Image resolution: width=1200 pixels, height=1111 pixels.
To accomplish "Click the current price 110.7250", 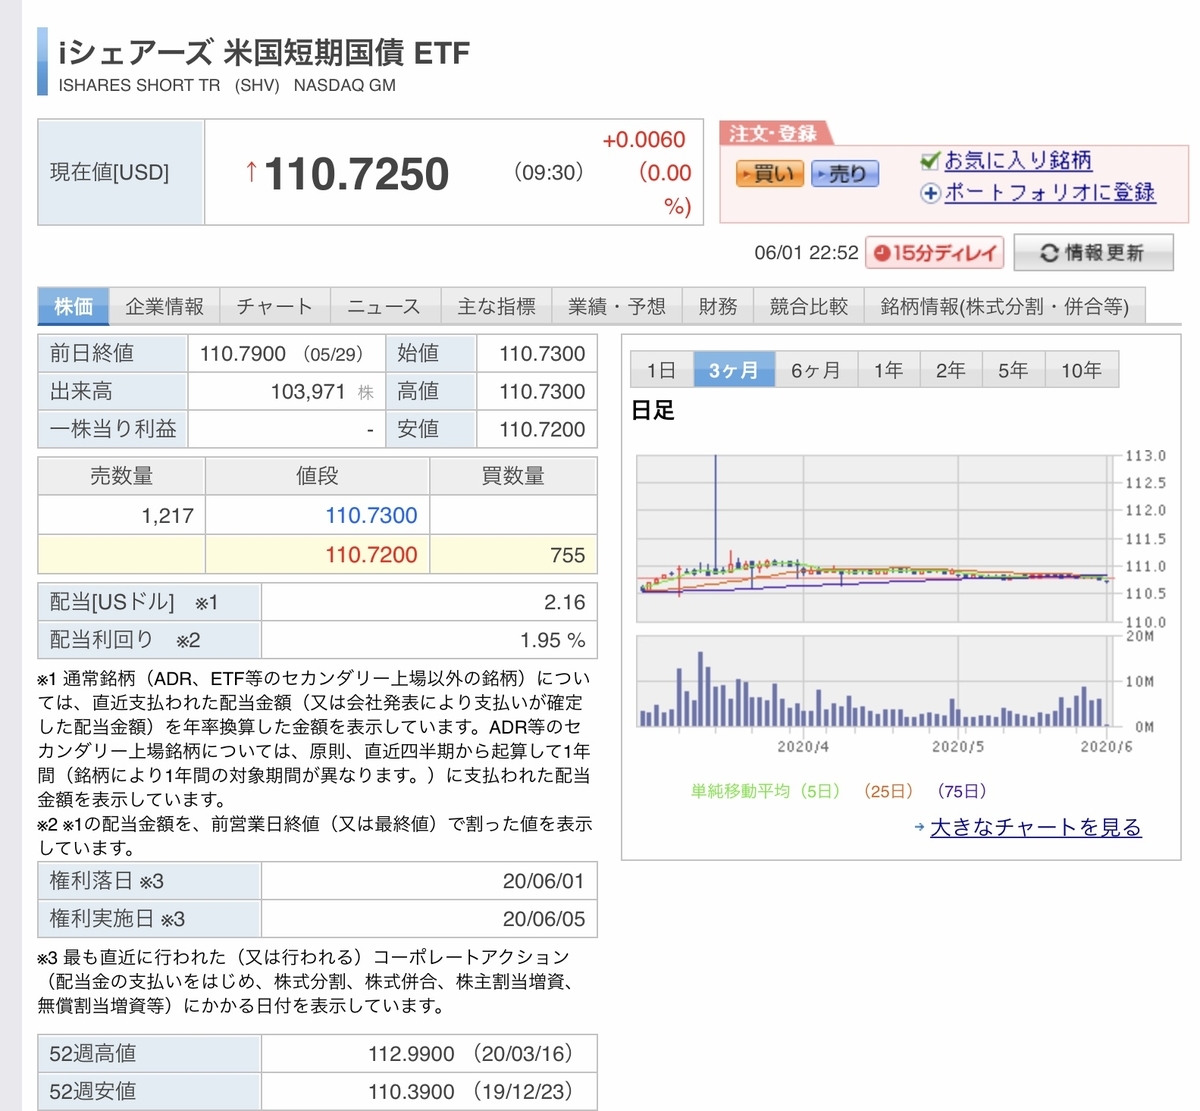I will tap(357, 174).
